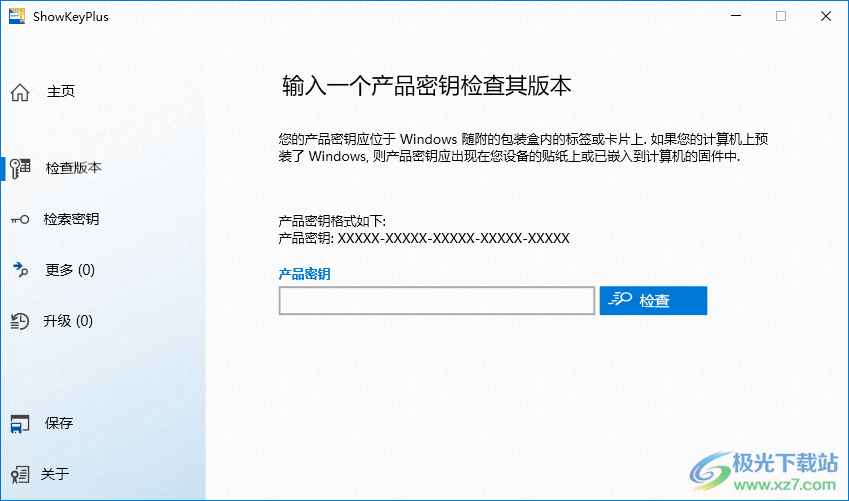Maximize the ShowKeyPlus window
The height and width of the screenshot is (501, 849).
pos(781,16)
